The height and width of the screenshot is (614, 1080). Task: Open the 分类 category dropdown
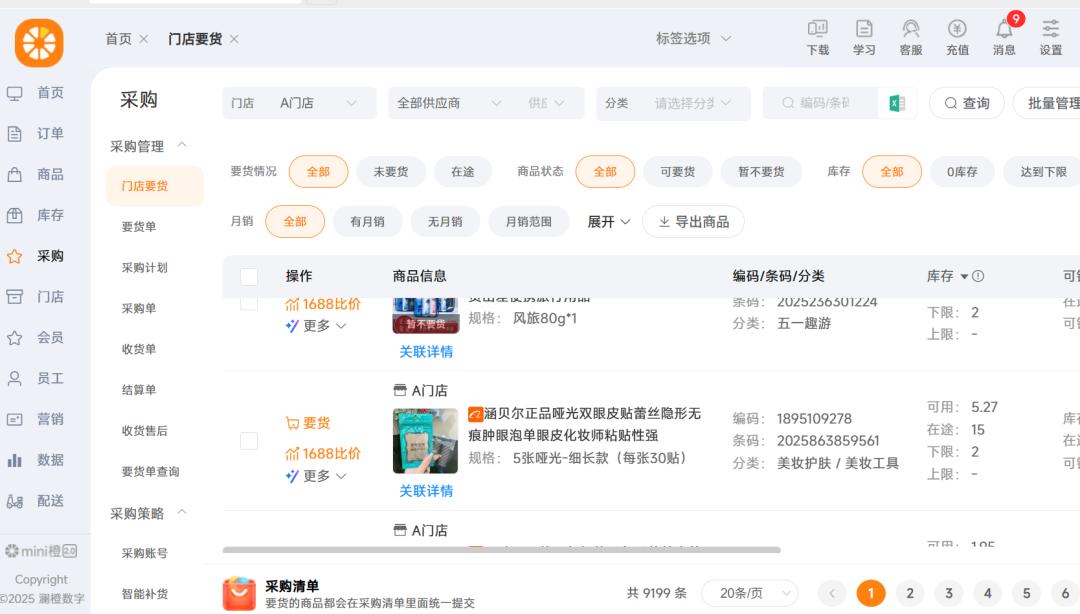pyautogui.click(x=673, y=103)
